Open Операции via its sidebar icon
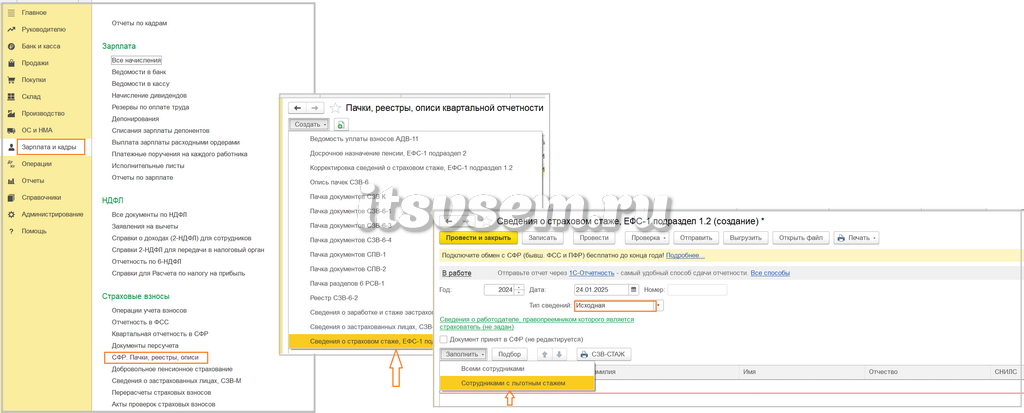1024x413 pixels. click(10, 164)
